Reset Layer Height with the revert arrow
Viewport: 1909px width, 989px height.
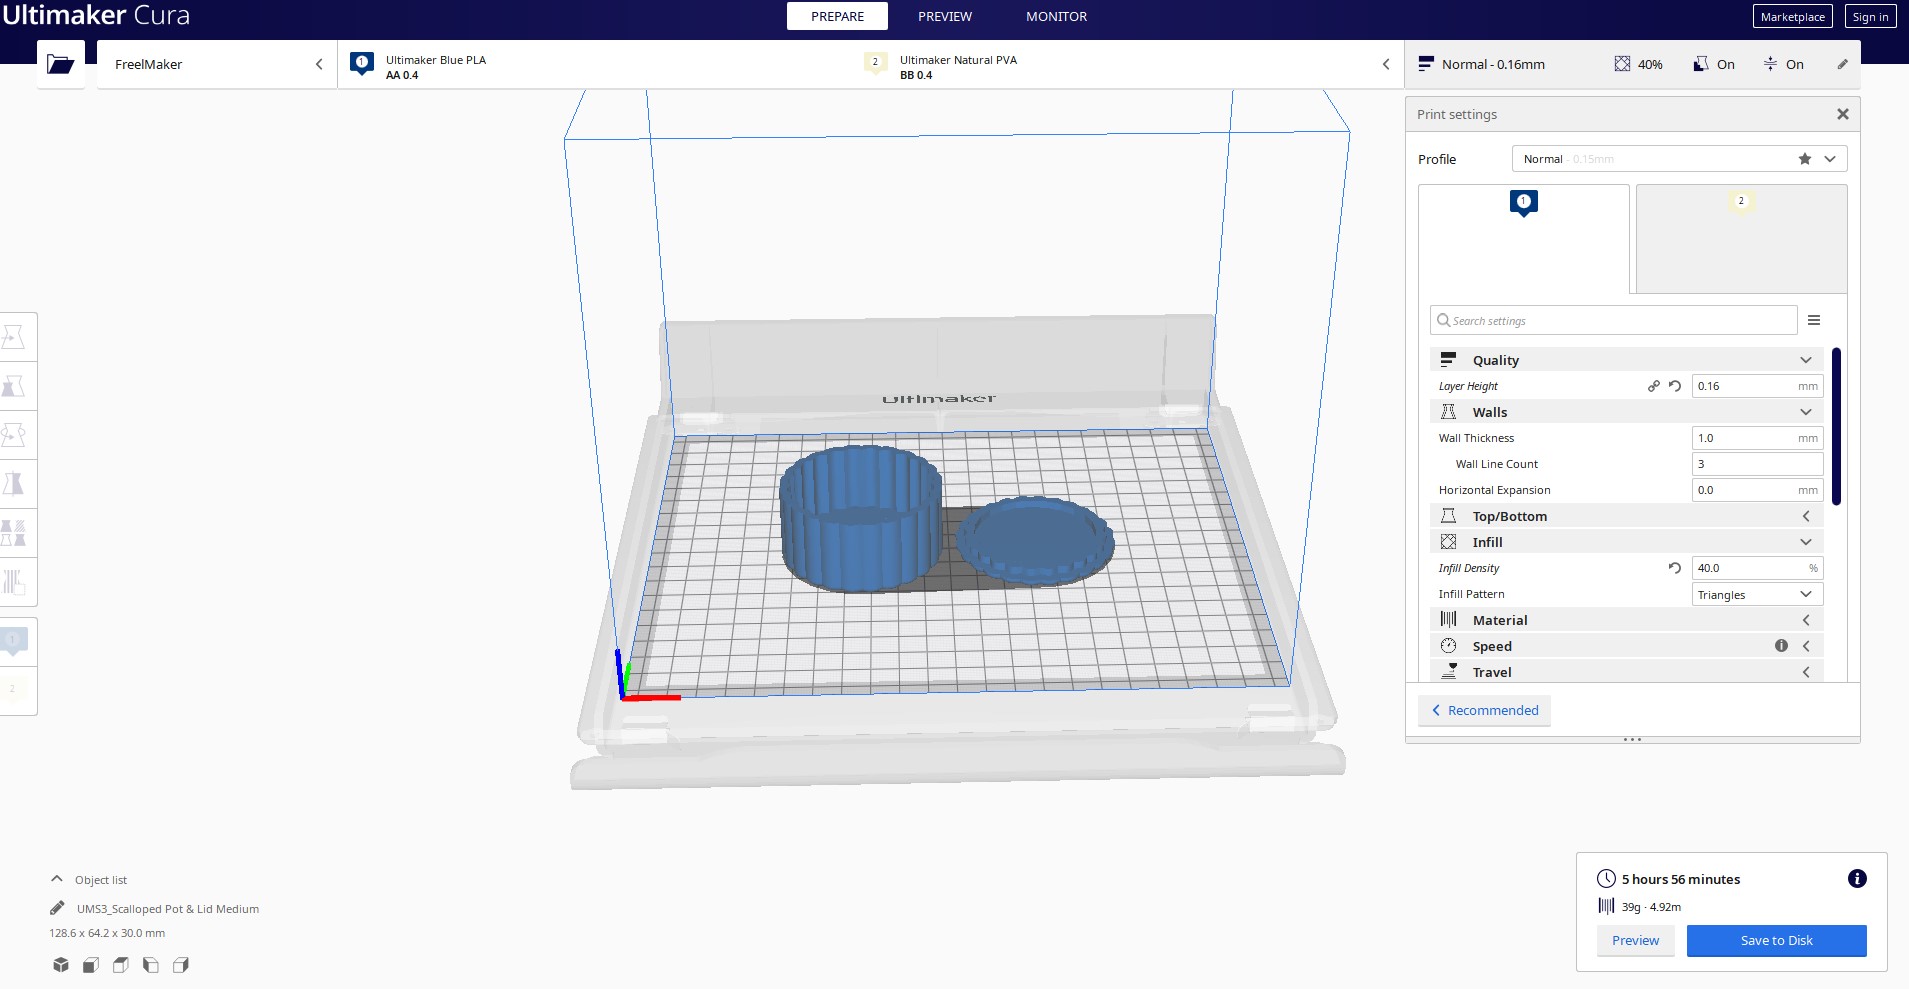[1675, 386]
